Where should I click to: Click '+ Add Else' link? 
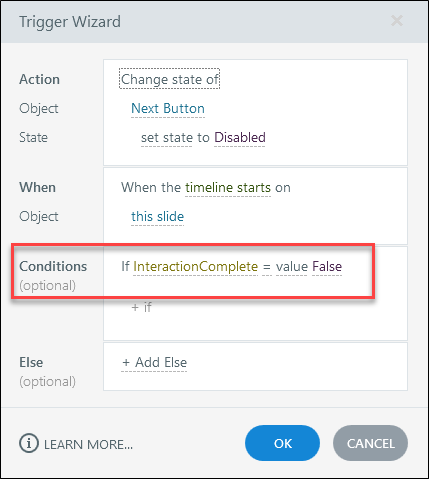154,362
